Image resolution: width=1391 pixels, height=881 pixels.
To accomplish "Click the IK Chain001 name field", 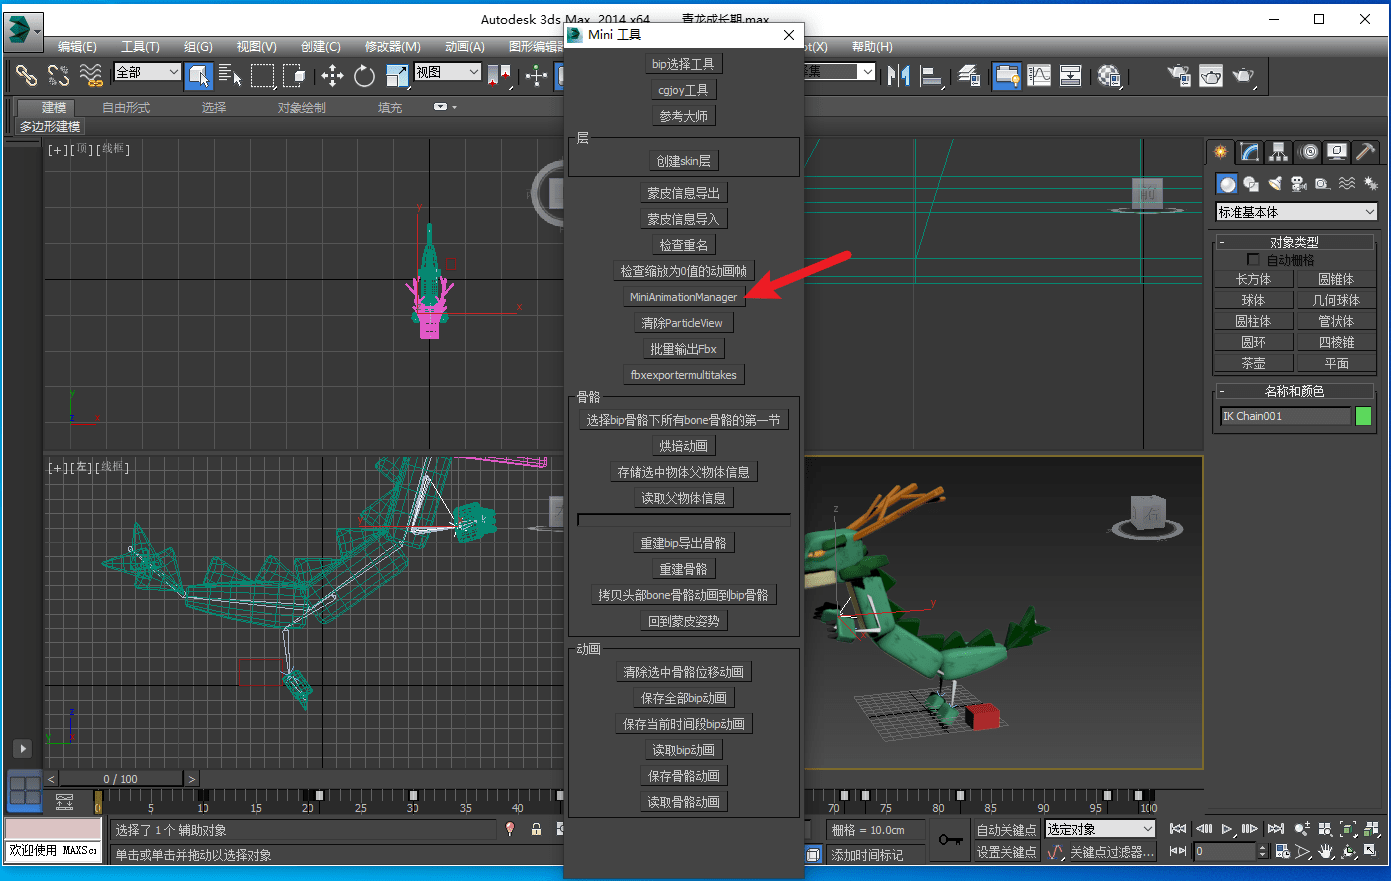I will click(x=1285, y=416).
